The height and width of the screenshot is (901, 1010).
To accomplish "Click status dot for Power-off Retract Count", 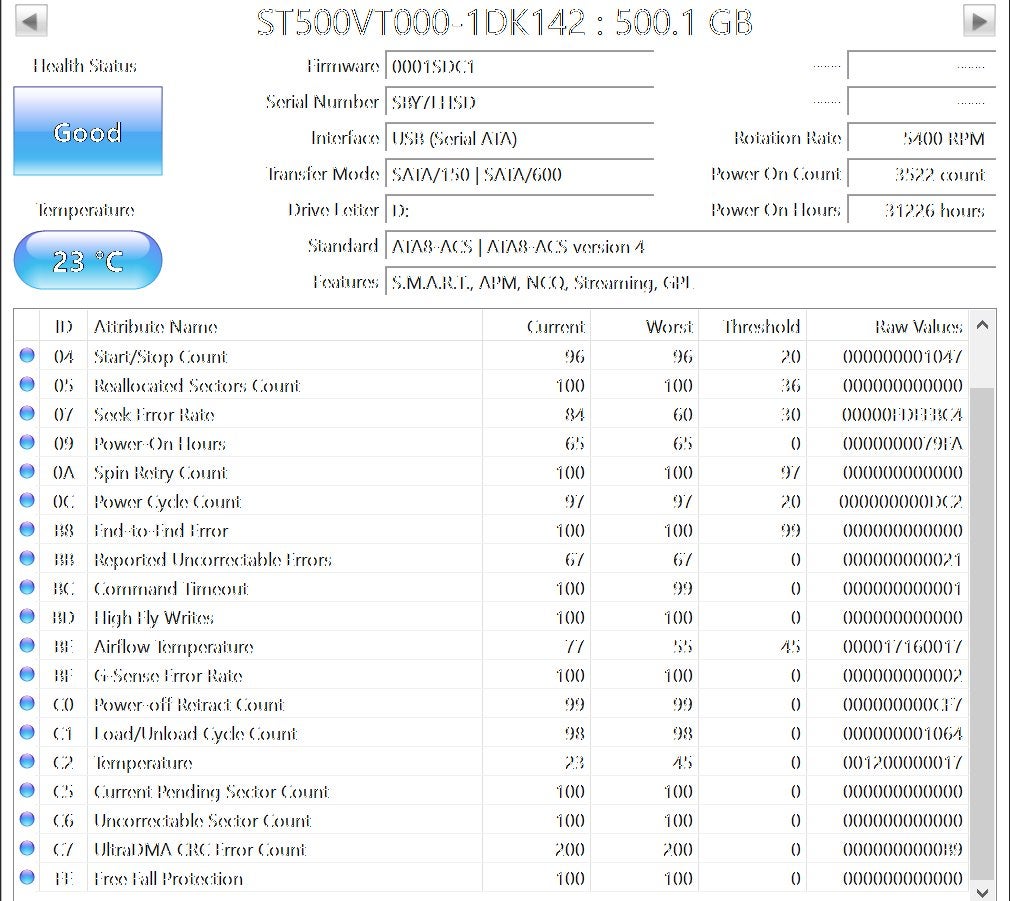I will click(27, 703).
